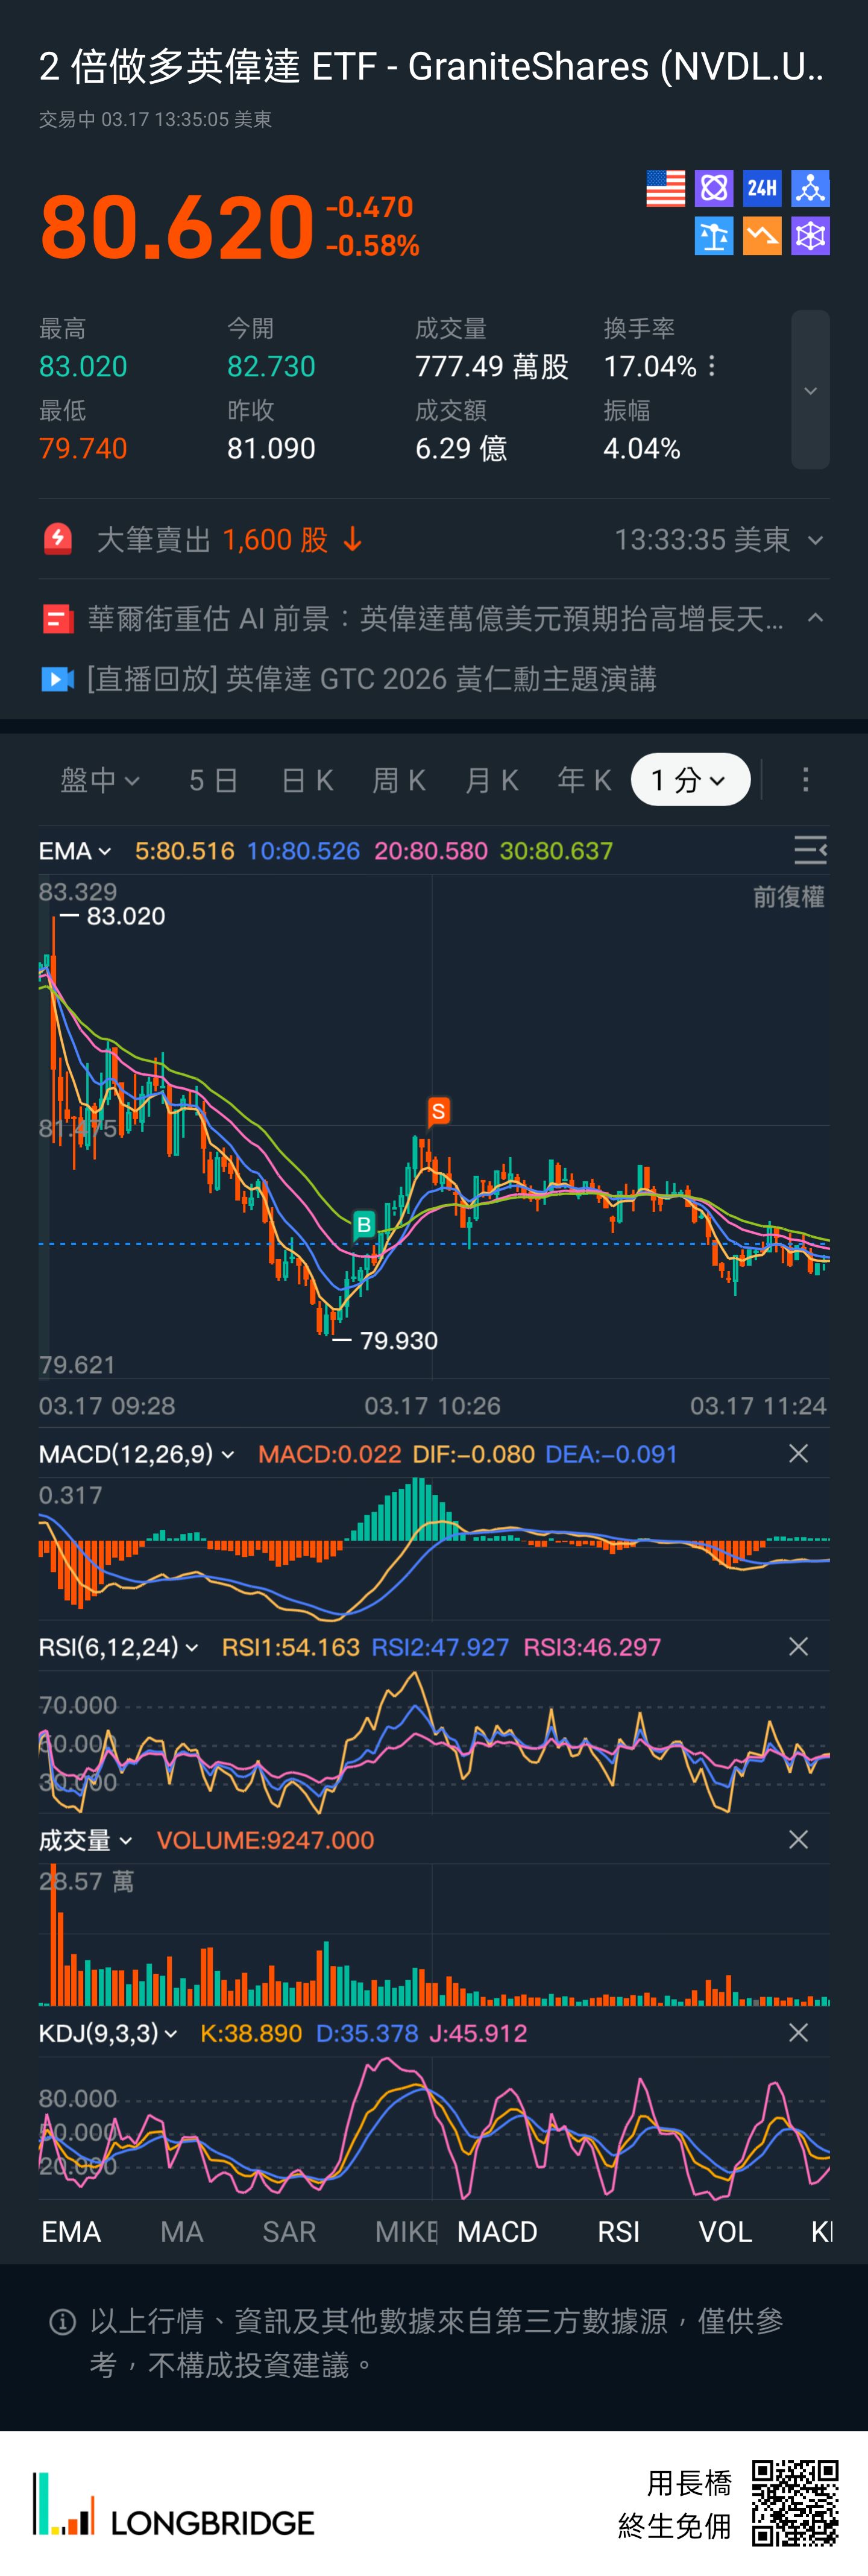Open the KDJ(9,3,3) parameter dropdown

[x=108, y=2033]
